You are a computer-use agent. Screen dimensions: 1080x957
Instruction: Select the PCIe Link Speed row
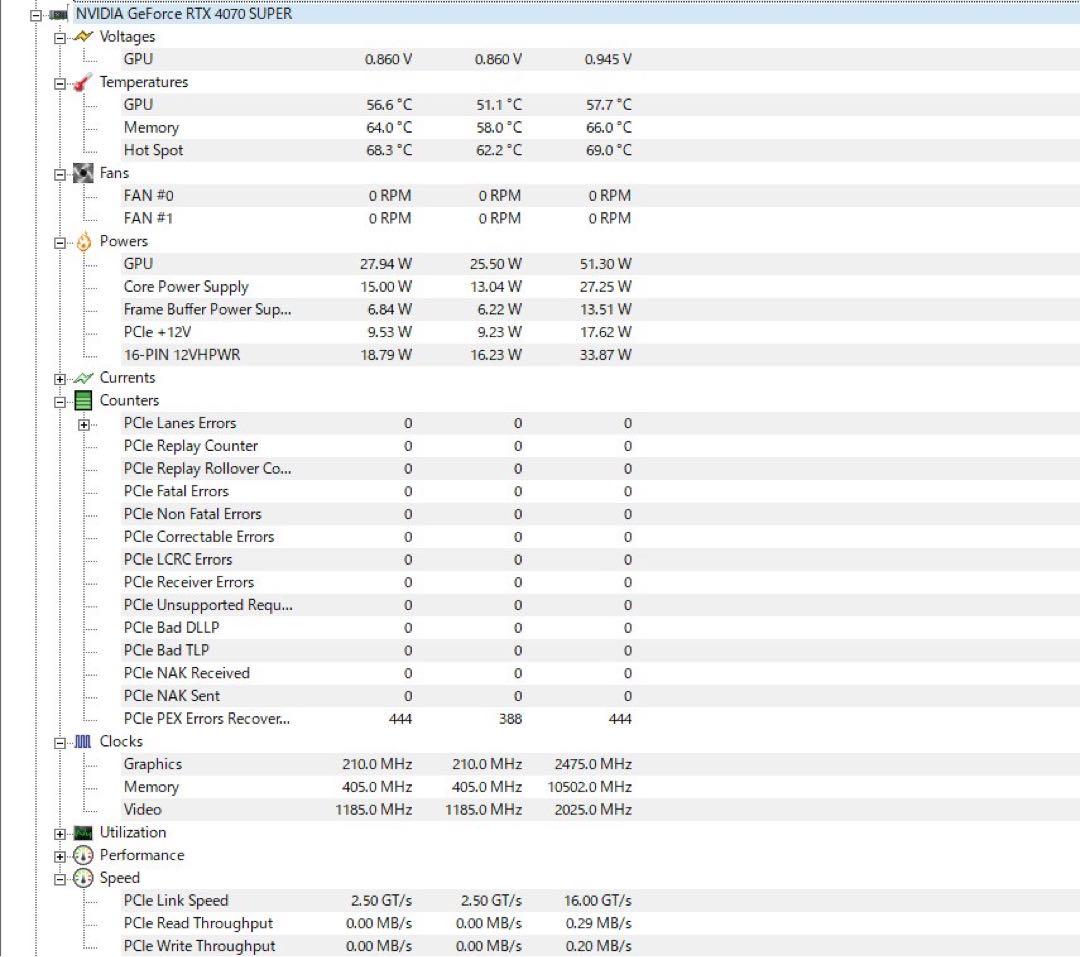point(176,901)
